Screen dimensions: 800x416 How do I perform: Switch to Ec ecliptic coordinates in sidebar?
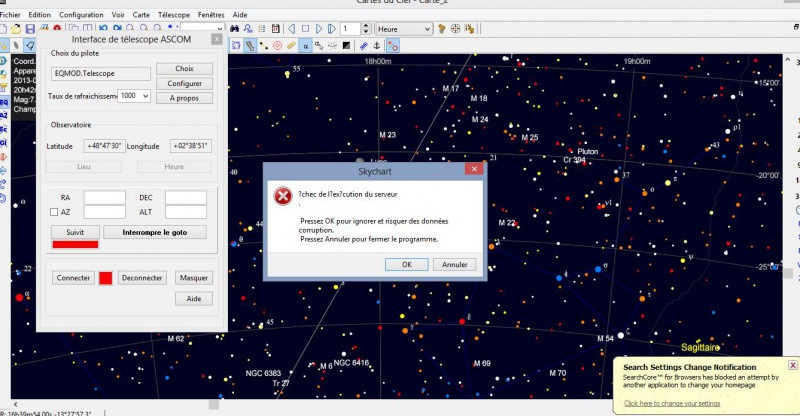tap(4, 130)
